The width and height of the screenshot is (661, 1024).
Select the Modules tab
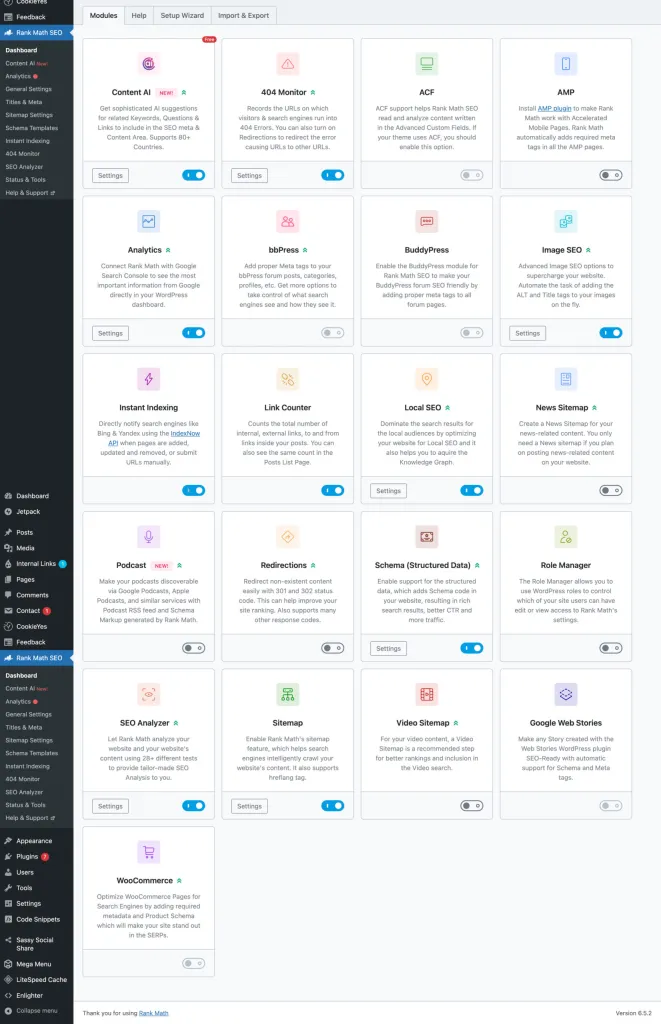pyautogui.click(x=103, y=16)
